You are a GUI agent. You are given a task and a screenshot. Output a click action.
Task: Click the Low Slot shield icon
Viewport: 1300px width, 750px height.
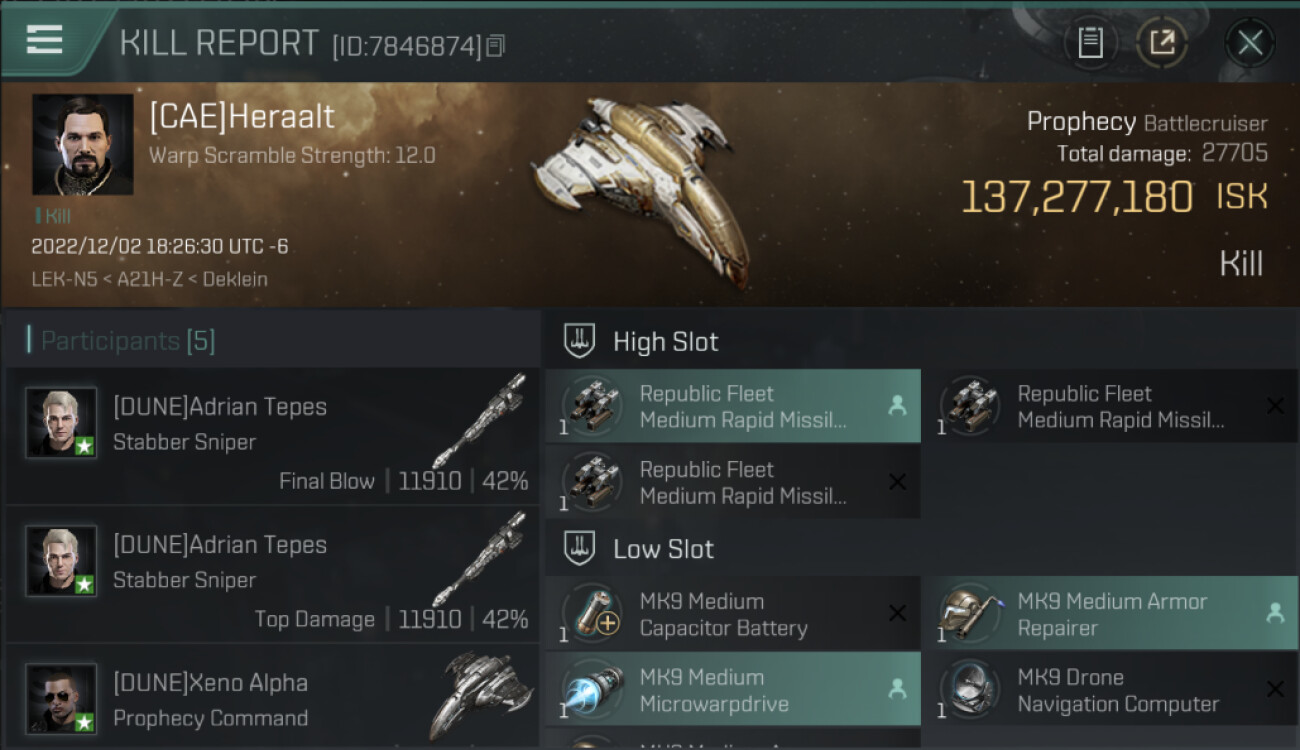[x=580, y=548]
